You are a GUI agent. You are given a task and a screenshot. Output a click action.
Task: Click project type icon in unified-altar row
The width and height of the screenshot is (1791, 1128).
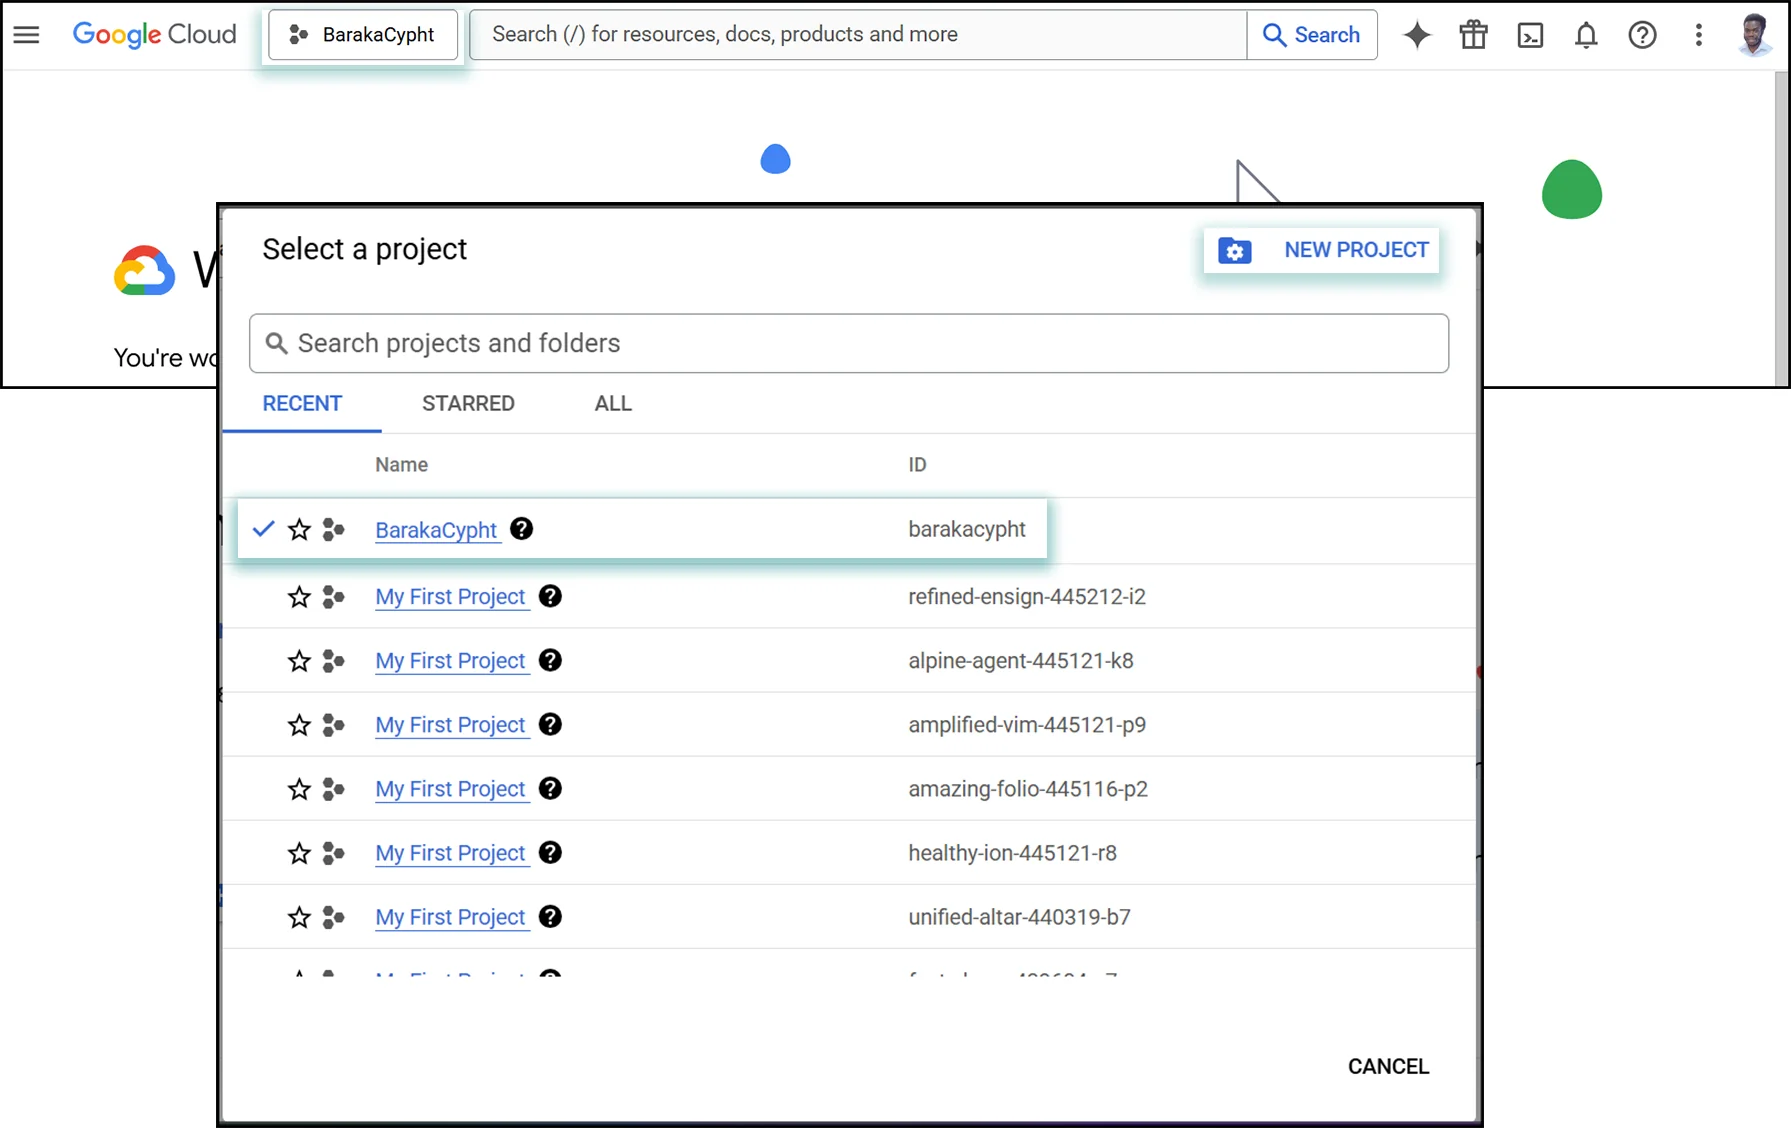[333, 917]
